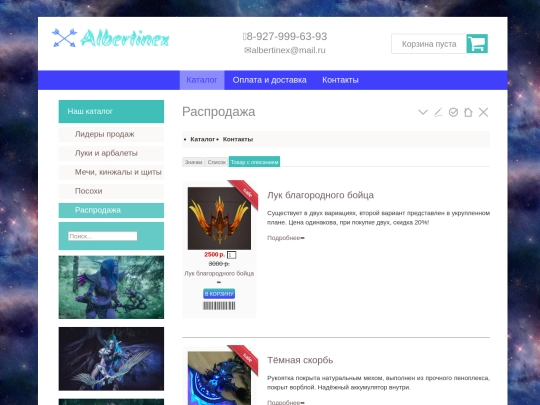Open Мечи, кинжалы и щиты category
This screenshot has height=405, width=540.
tap(111, 172)
